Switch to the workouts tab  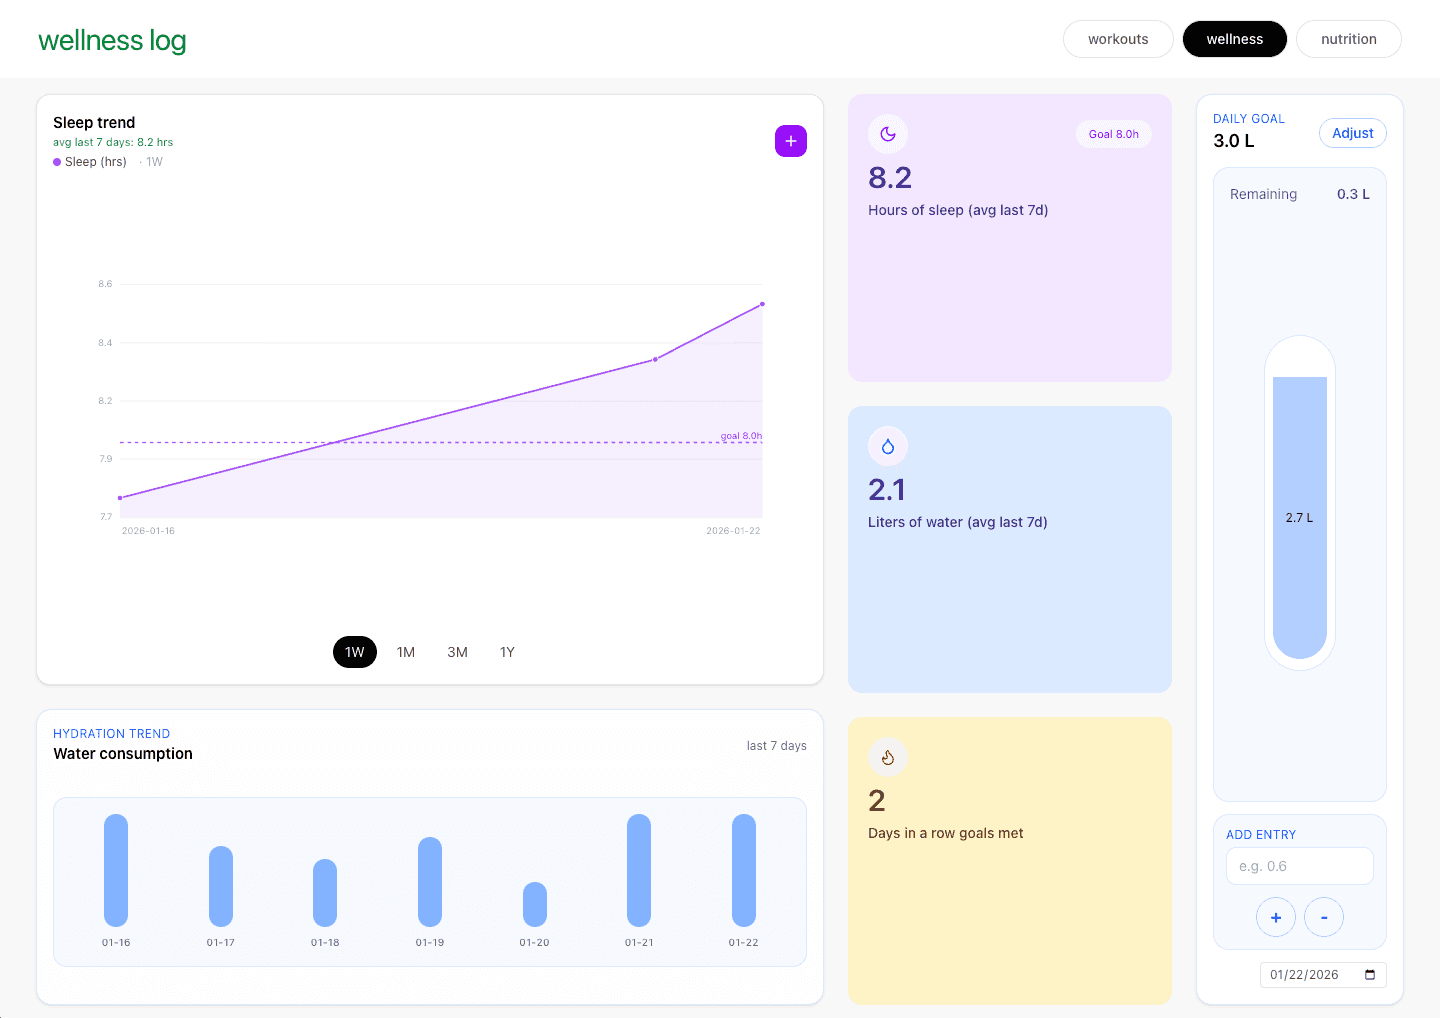click(x=1117, y=39)
